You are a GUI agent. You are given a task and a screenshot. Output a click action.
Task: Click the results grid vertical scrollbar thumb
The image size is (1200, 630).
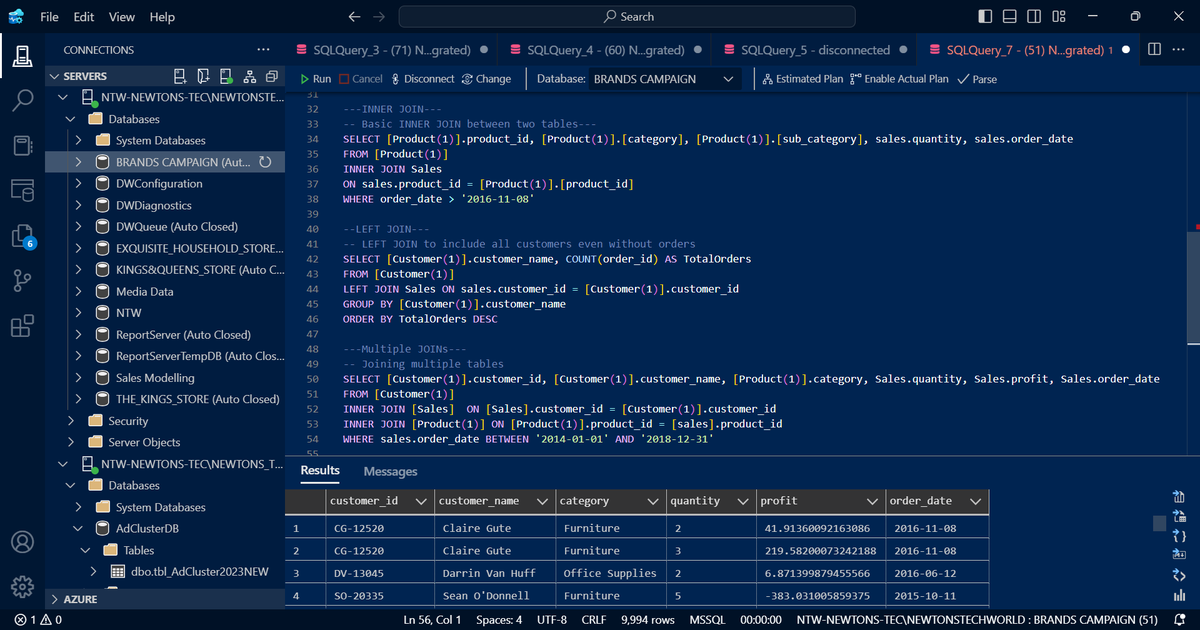(x=1159, y=523)
